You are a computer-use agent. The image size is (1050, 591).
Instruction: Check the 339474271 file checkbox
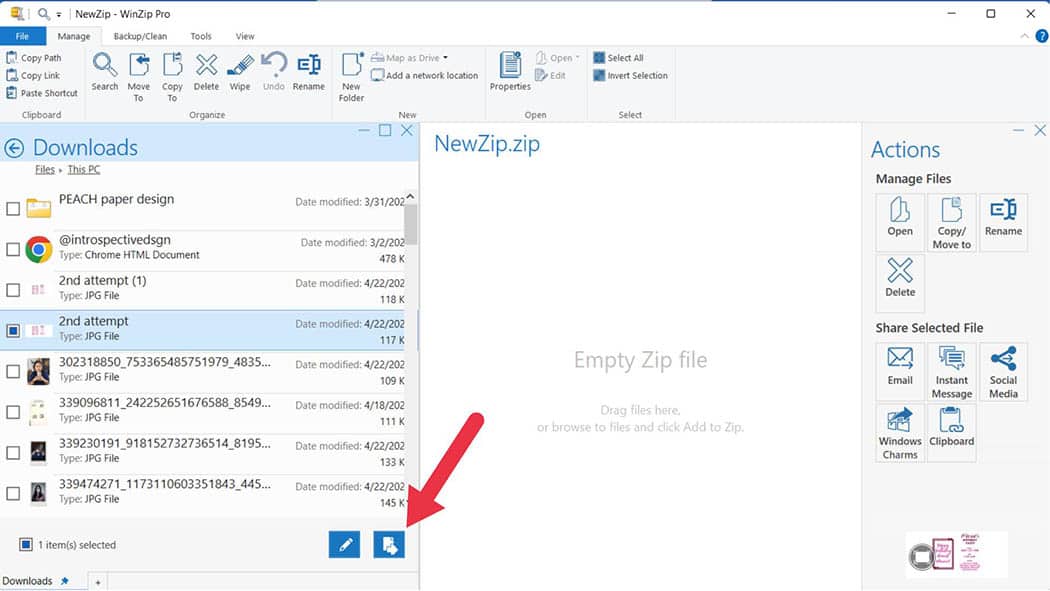coord(13,493)
